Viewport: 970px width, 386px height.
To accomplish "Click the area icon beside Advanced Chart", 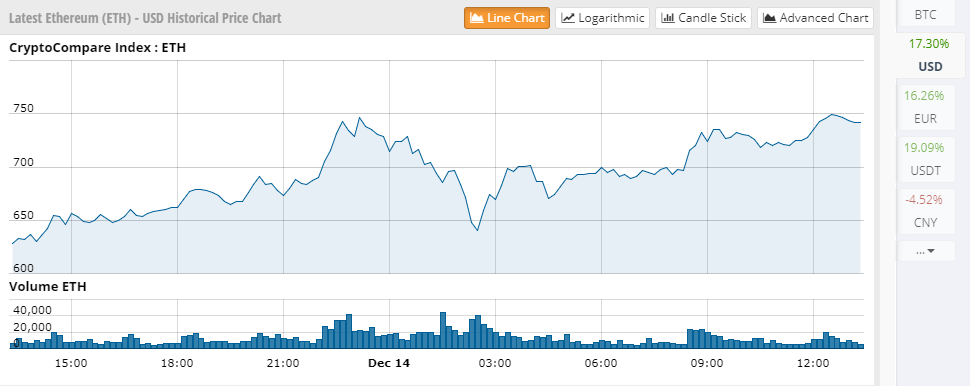I will point(770,18).
